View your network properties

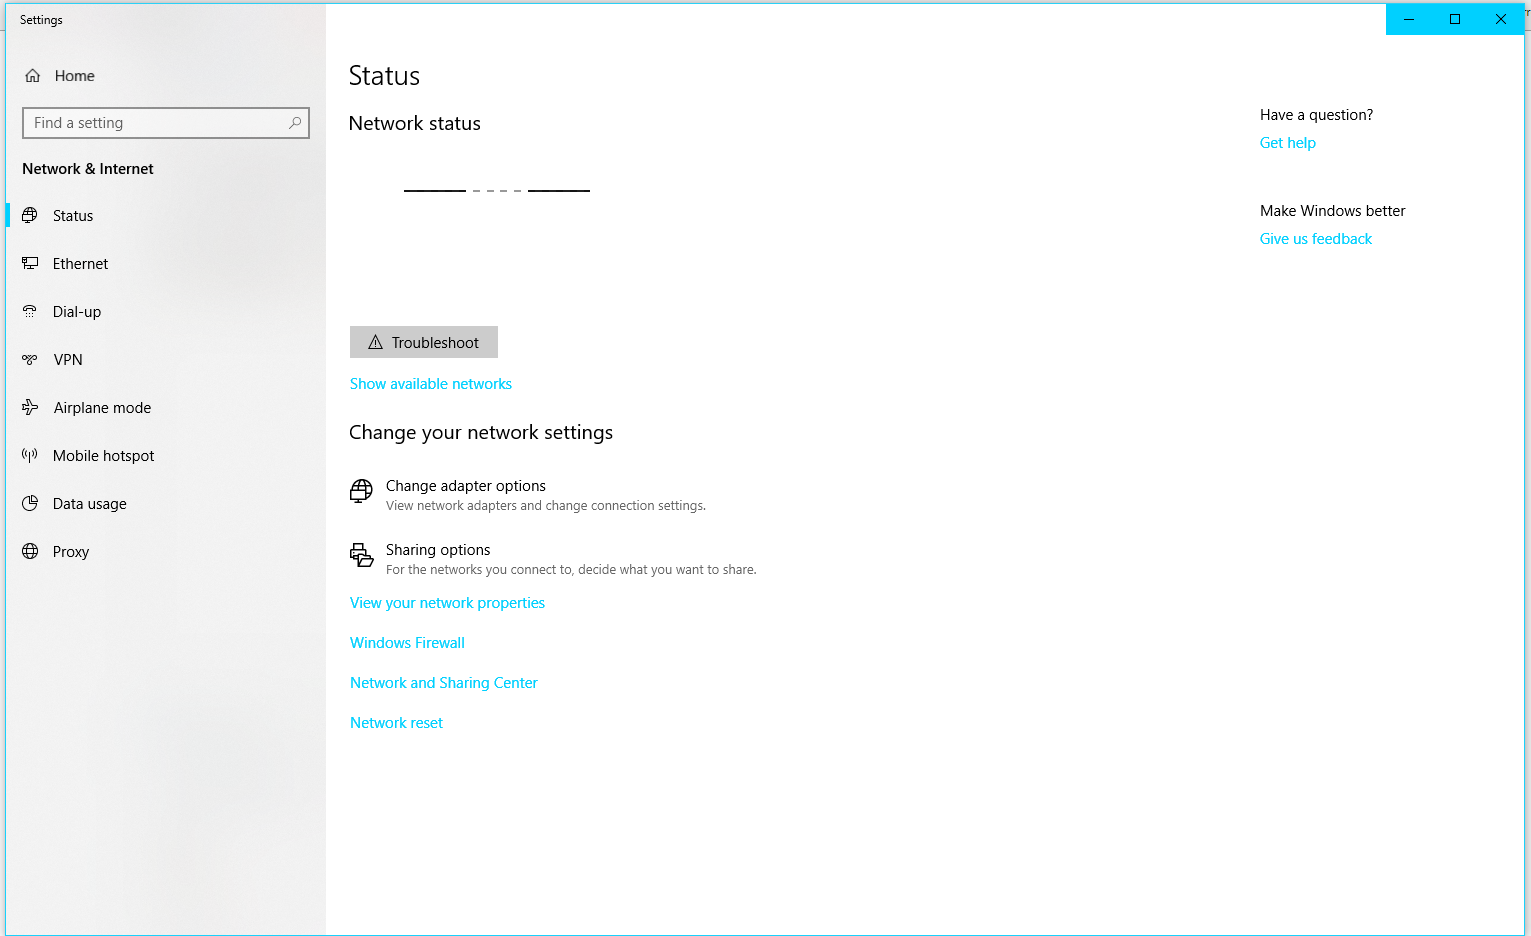pos(447,603)
